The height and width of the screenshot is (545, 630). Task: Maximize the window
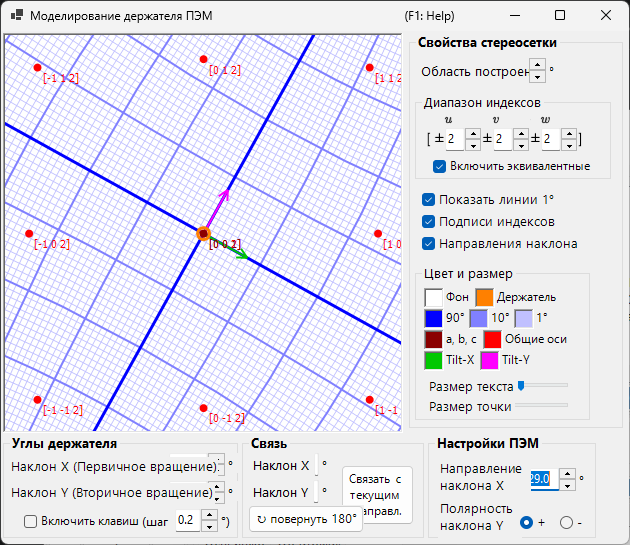(x=560, y=15)
